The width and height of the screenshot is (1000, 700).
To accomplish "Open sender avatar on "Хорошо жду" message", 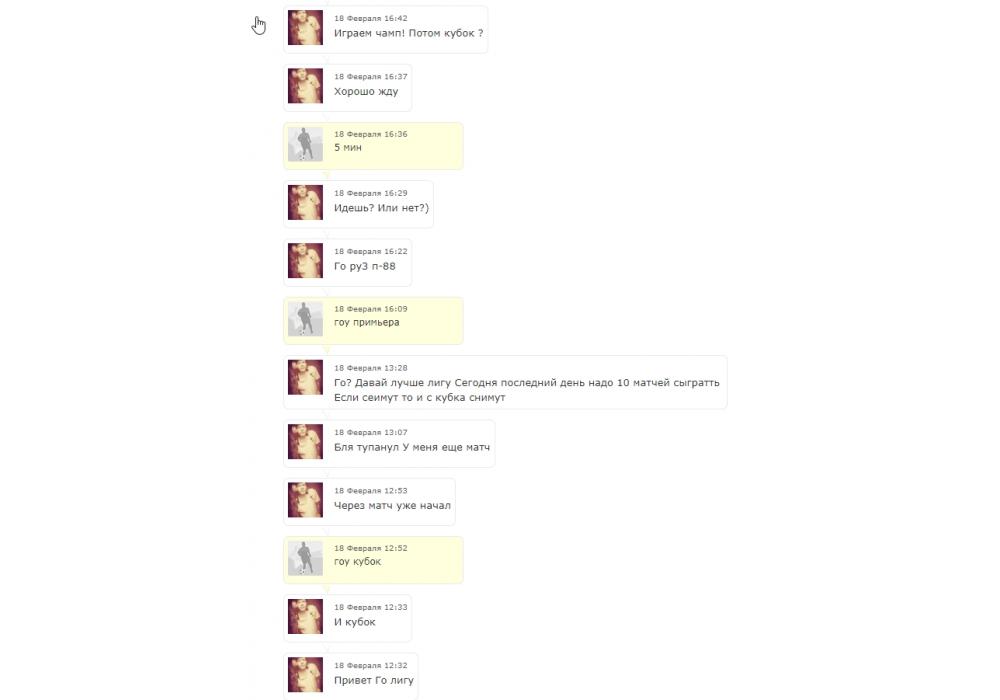I will pos(305,85).
